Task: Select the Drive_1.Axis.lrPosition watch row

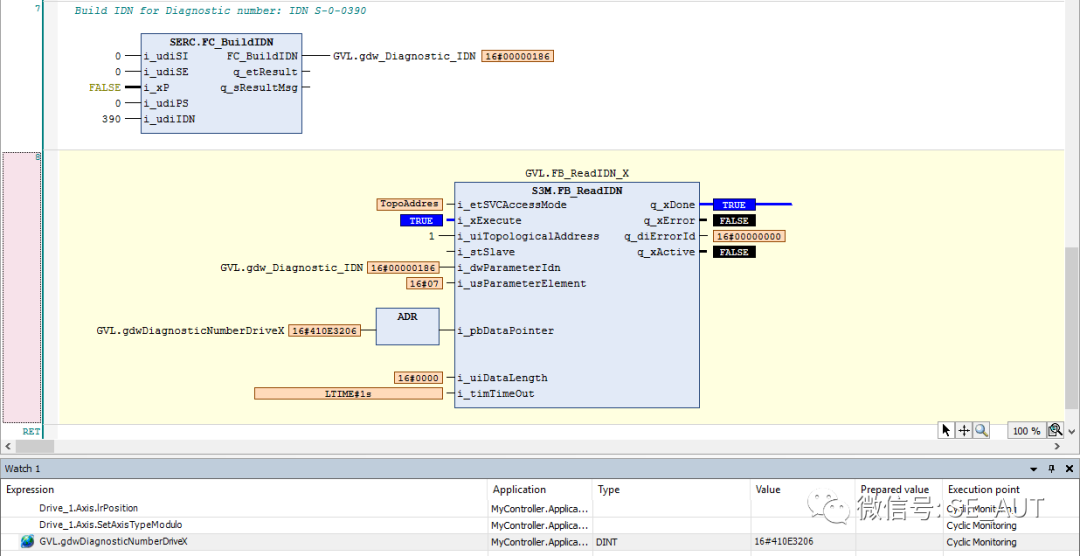Action: [88, 508]
